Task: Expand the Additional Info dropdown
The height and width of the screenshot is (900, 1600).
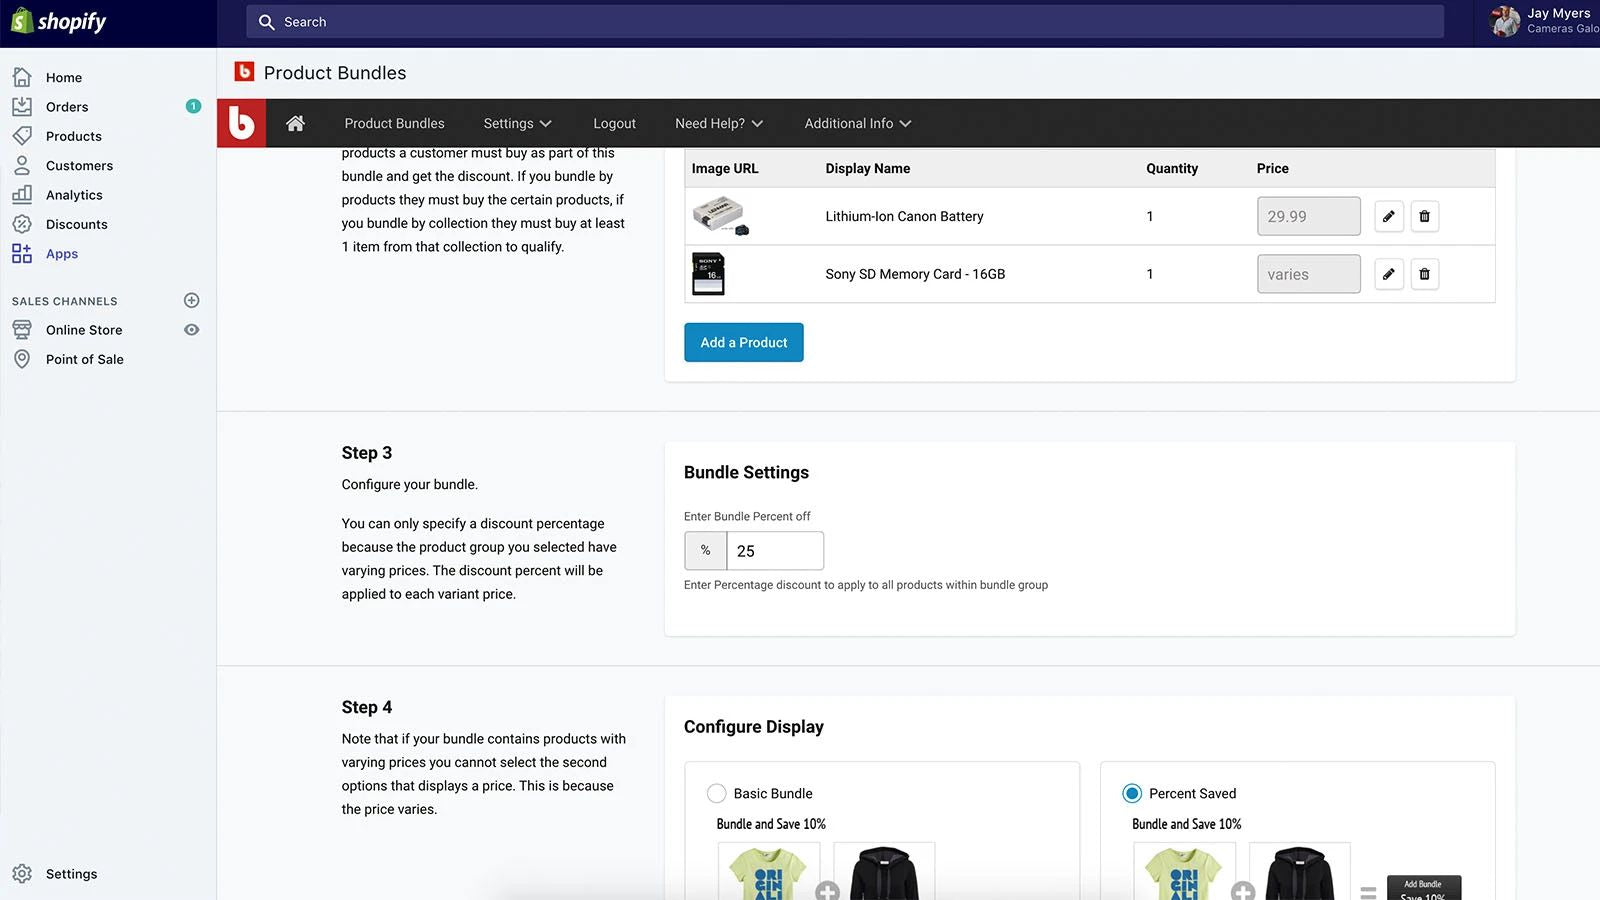Action: pyautogui.click(x=857, y=123)
